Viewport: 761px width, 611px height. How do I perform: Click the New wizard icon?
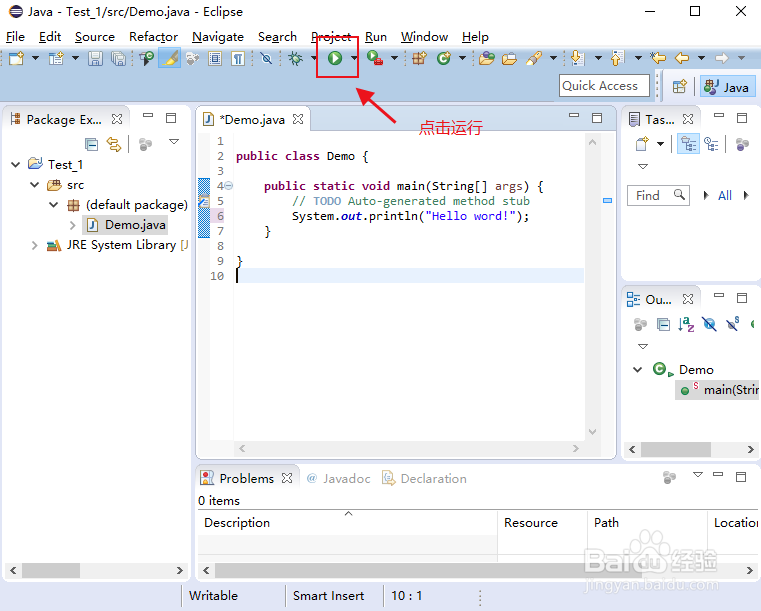(17, 59)
